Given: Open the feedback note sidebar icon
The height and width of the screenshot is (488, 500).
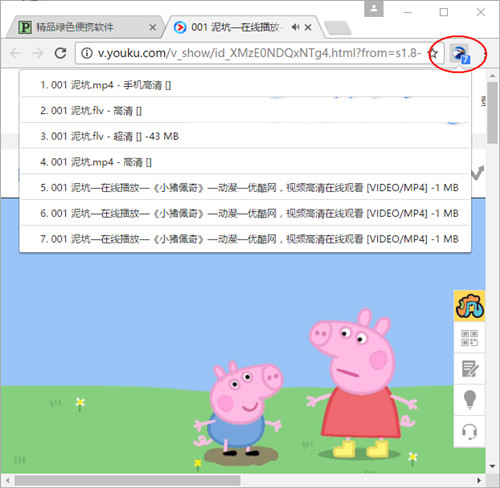Looking at the screenshot, I should 469,369.
